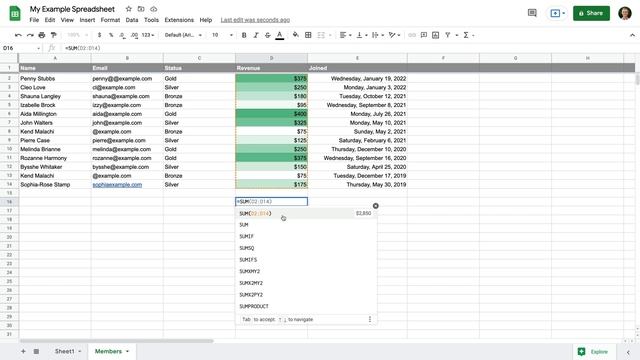Format as currency with dollar icon

tap(99, 35)
